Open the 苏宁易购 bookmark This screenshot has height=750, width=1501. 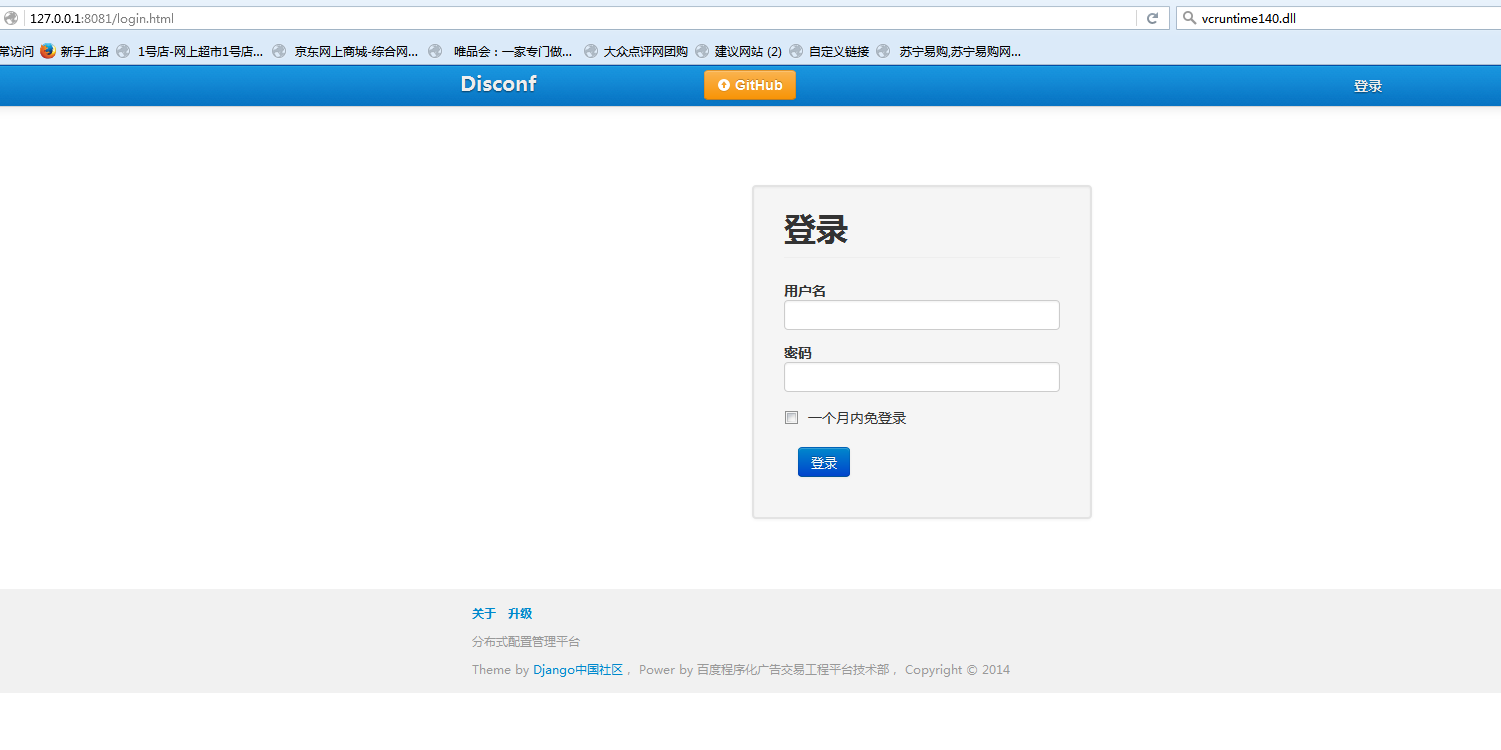pyautogui.click(x=959, y=51)
